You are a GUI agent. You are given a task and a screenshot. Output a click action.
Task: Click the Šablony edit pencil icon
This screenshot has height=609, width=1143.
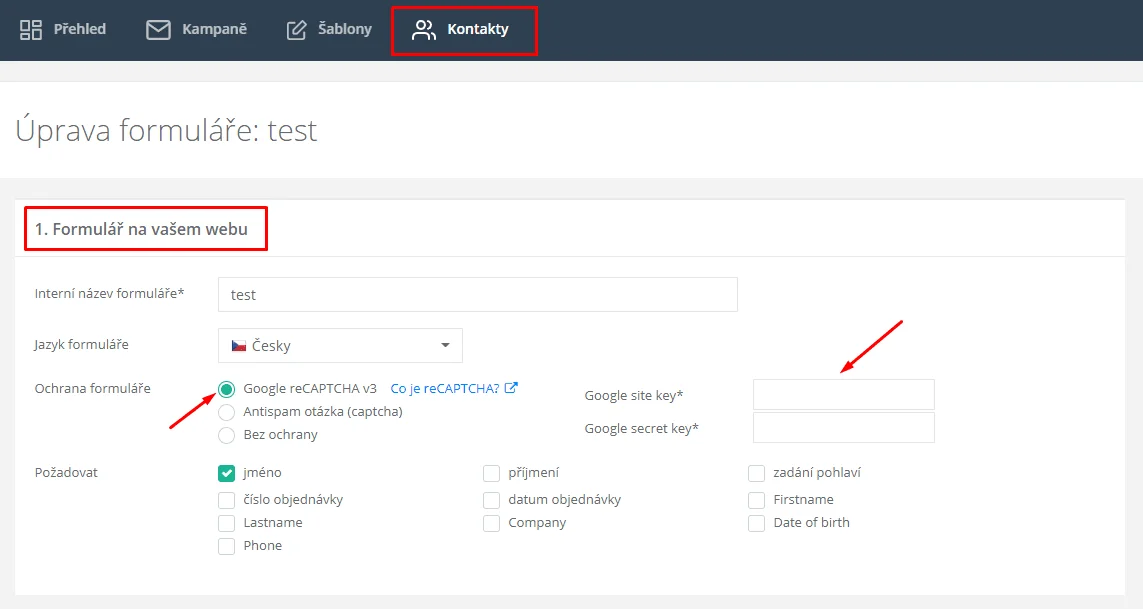297,30
